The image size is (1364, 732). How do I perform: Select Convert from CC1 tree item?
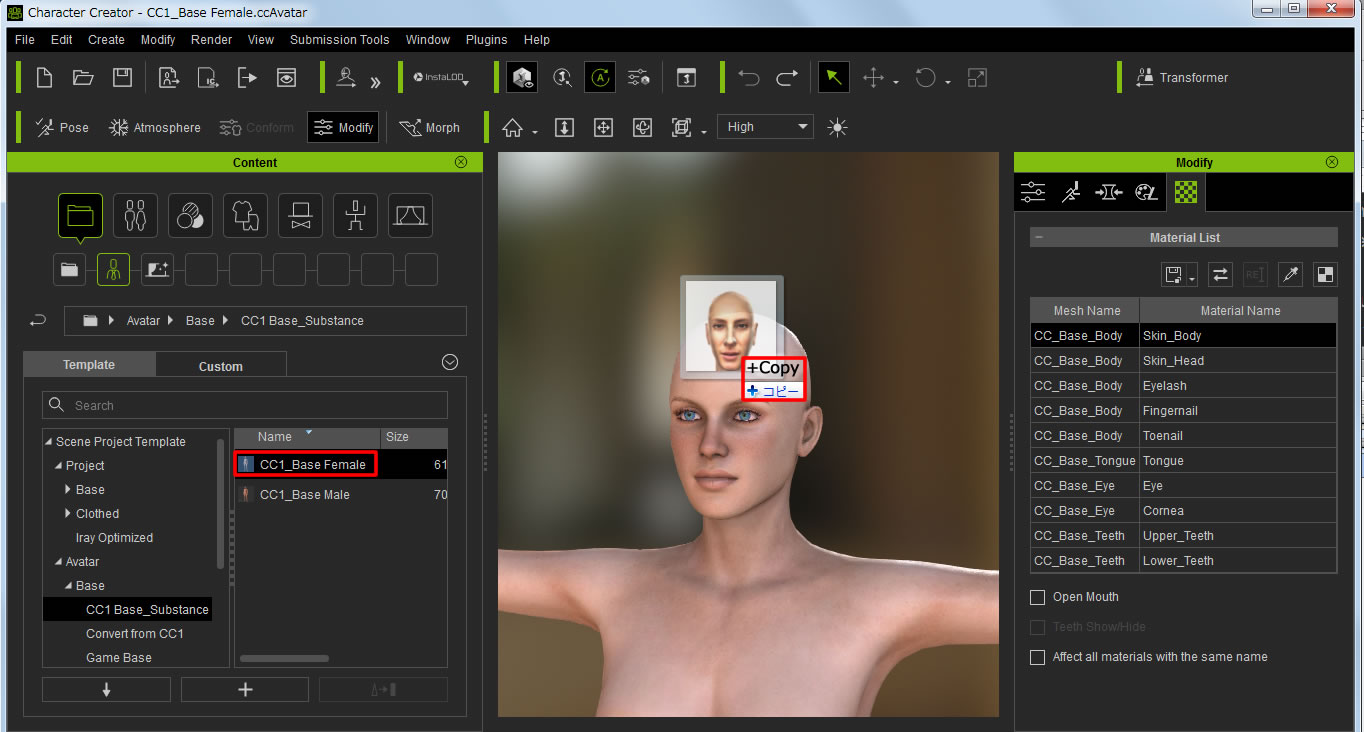tap(135, 634)
